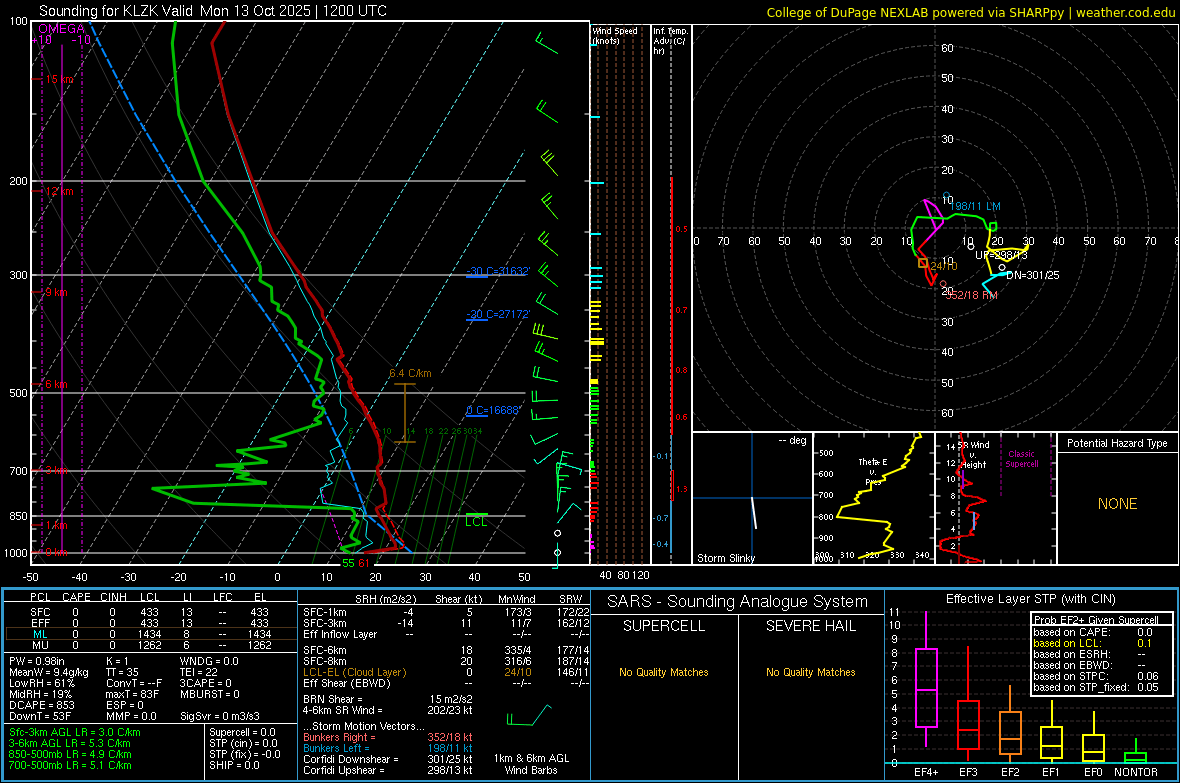Click the Corfidi Upshear = 298/13 kt line
This screenshot has width=1180, height=783.
388,770
